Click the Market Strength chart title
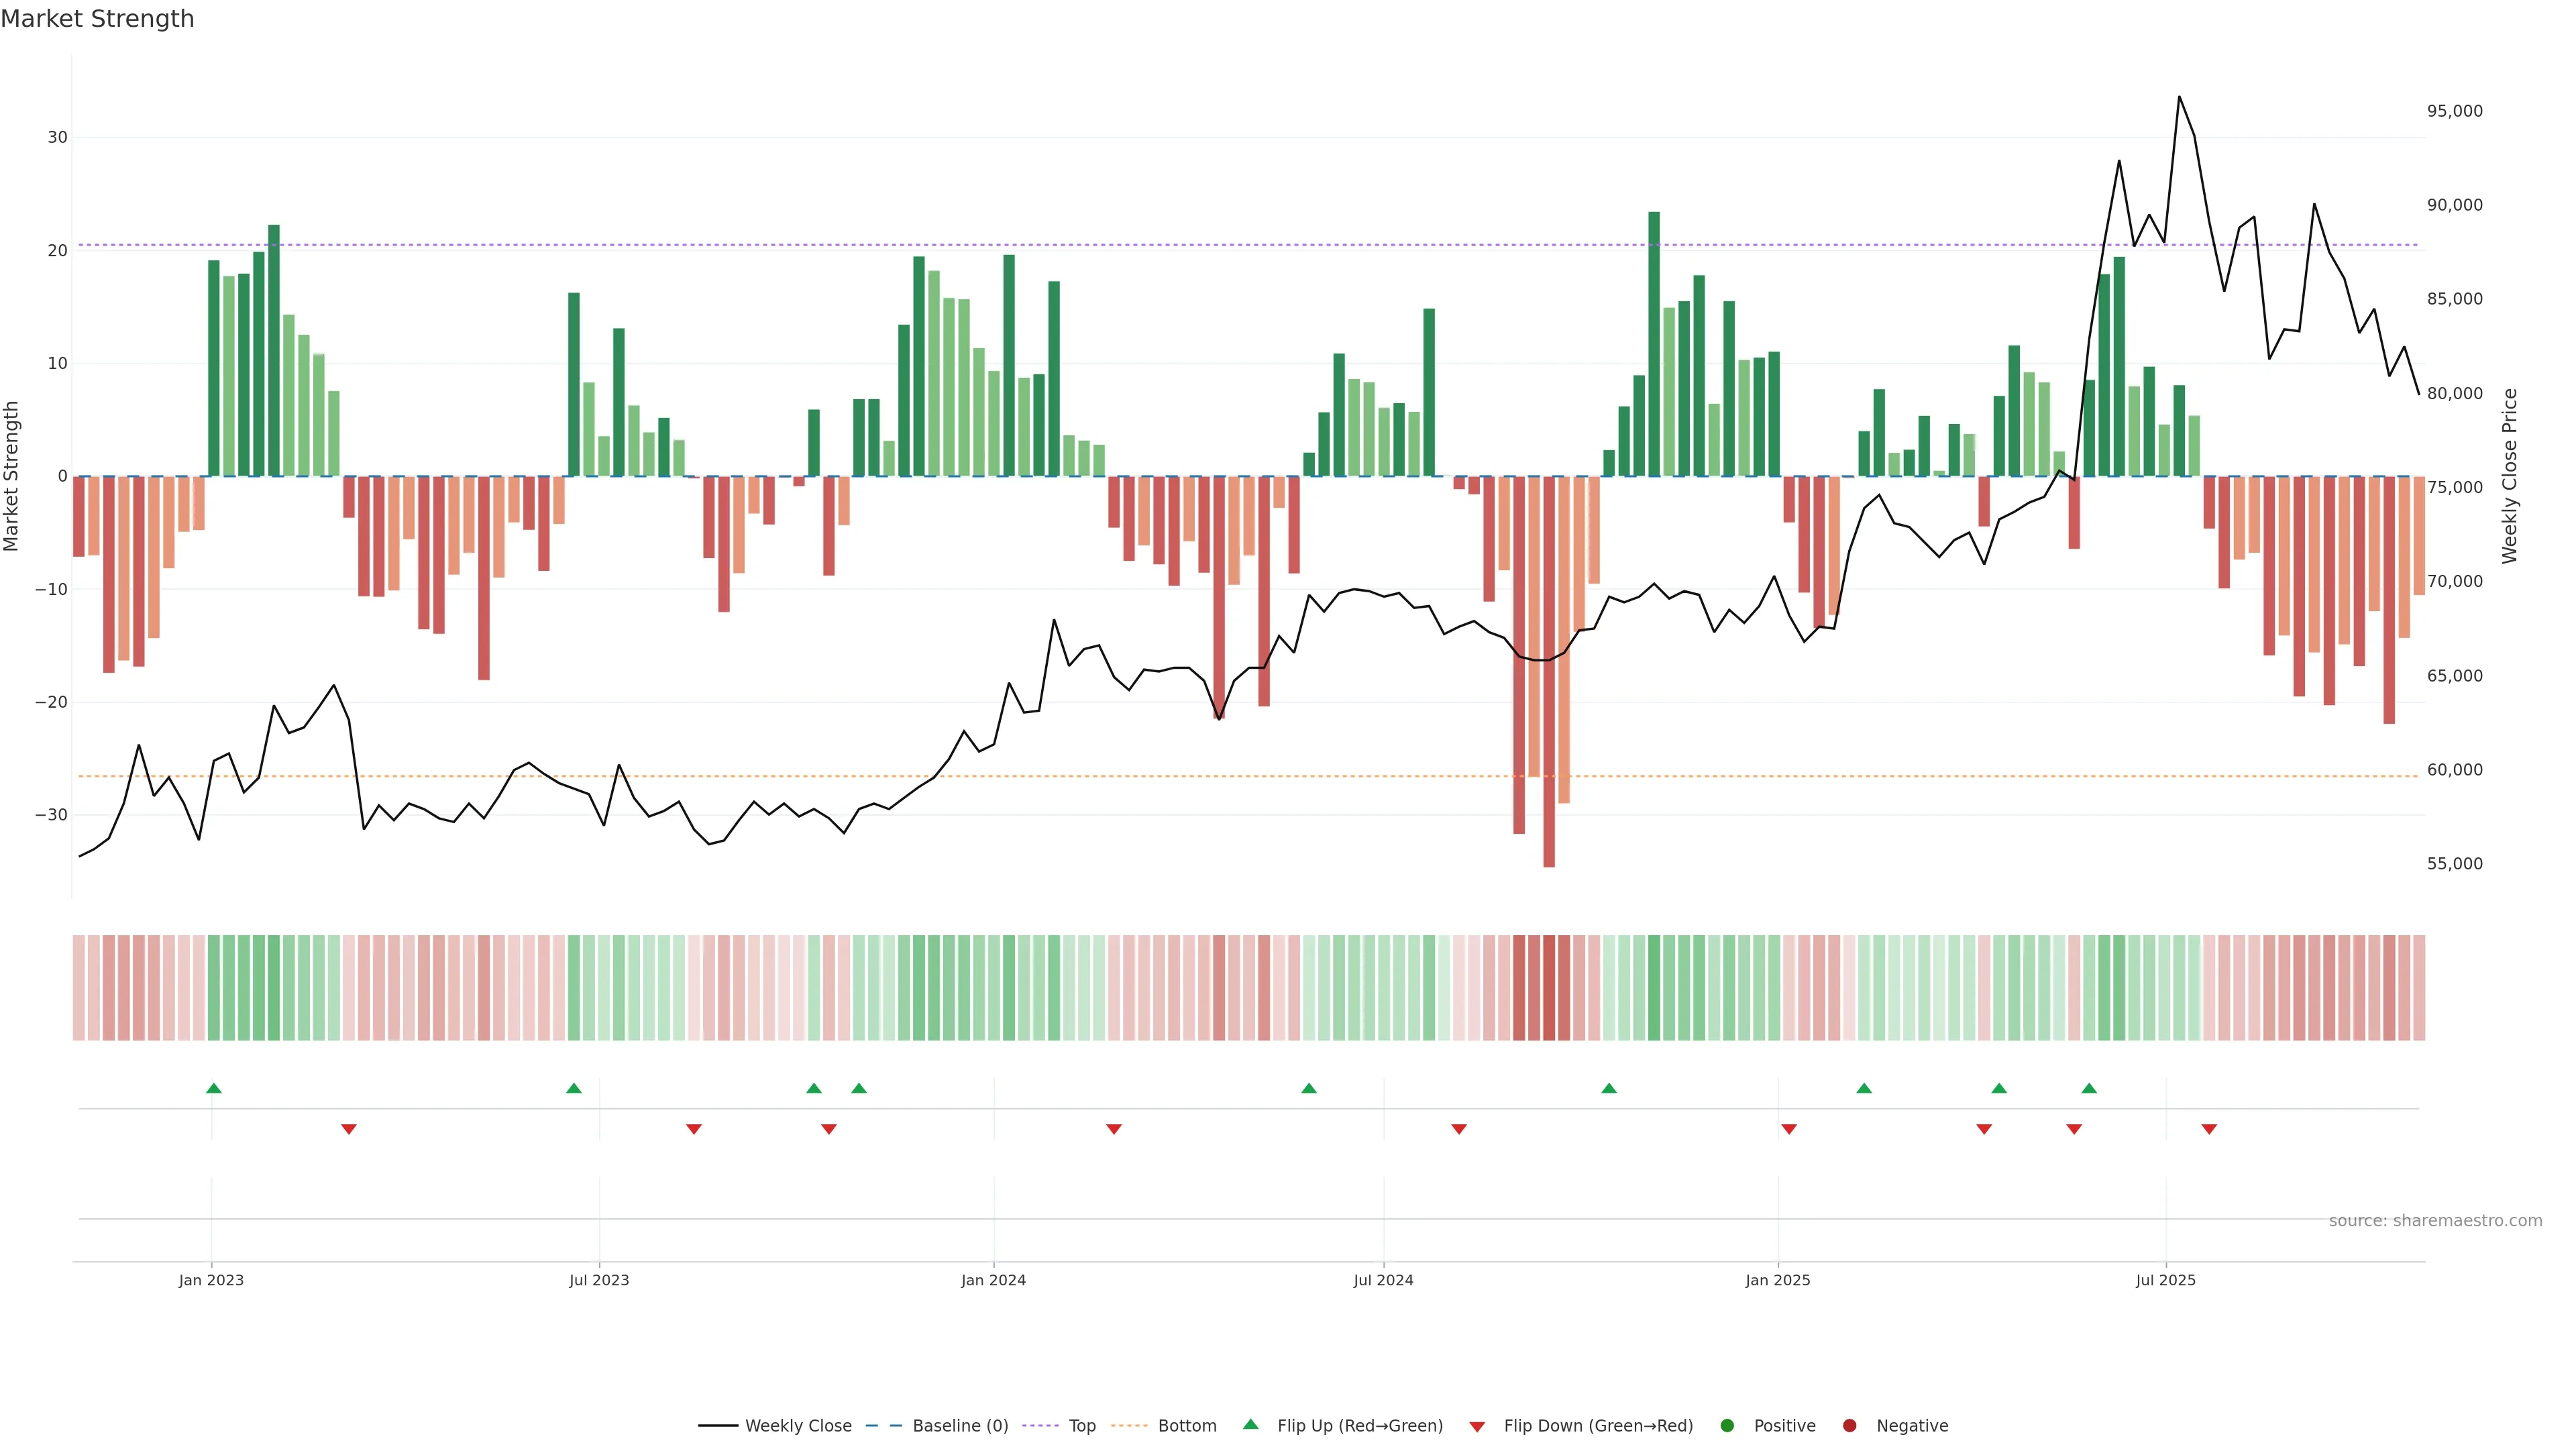2576x1449 pixels. 97,19
